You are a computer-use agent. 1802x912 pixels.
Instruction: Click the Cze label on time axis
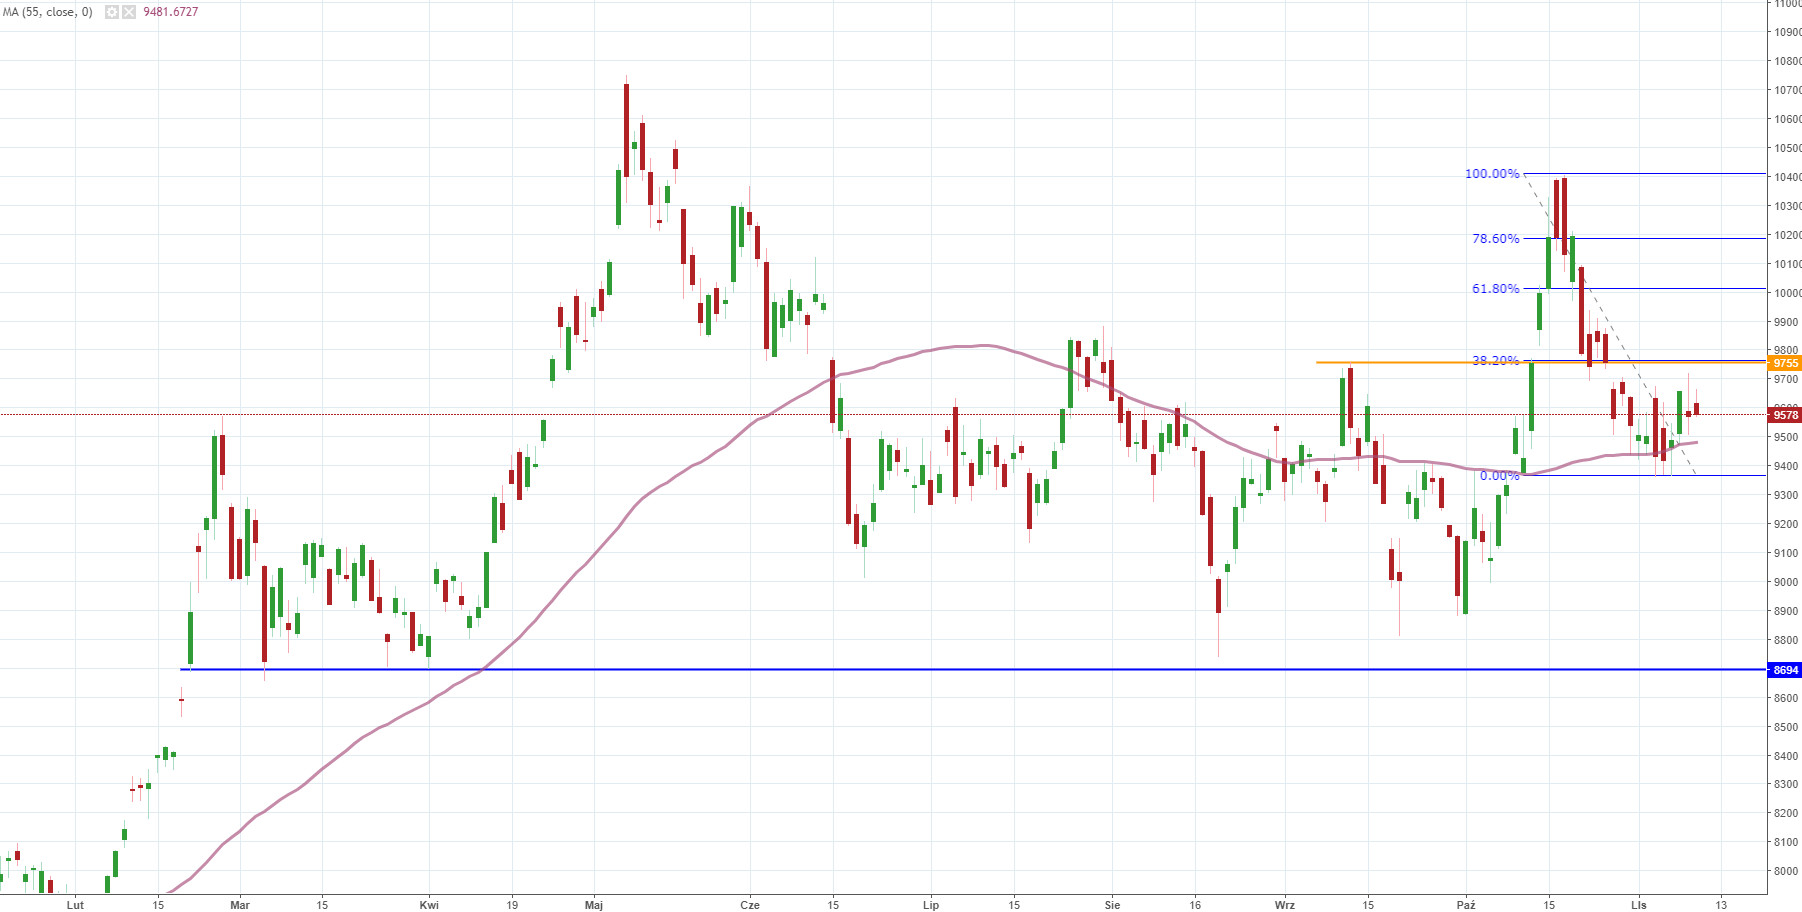[750, 905]
